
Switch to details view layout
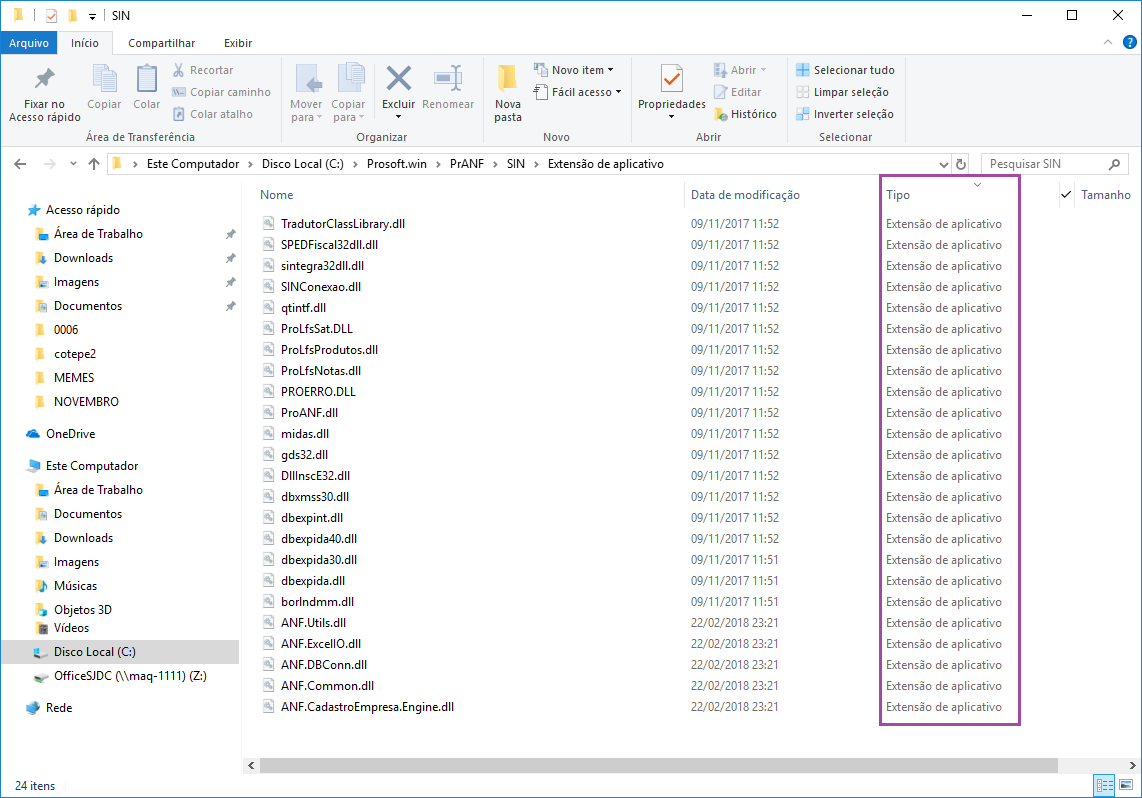pos(1104,785)
